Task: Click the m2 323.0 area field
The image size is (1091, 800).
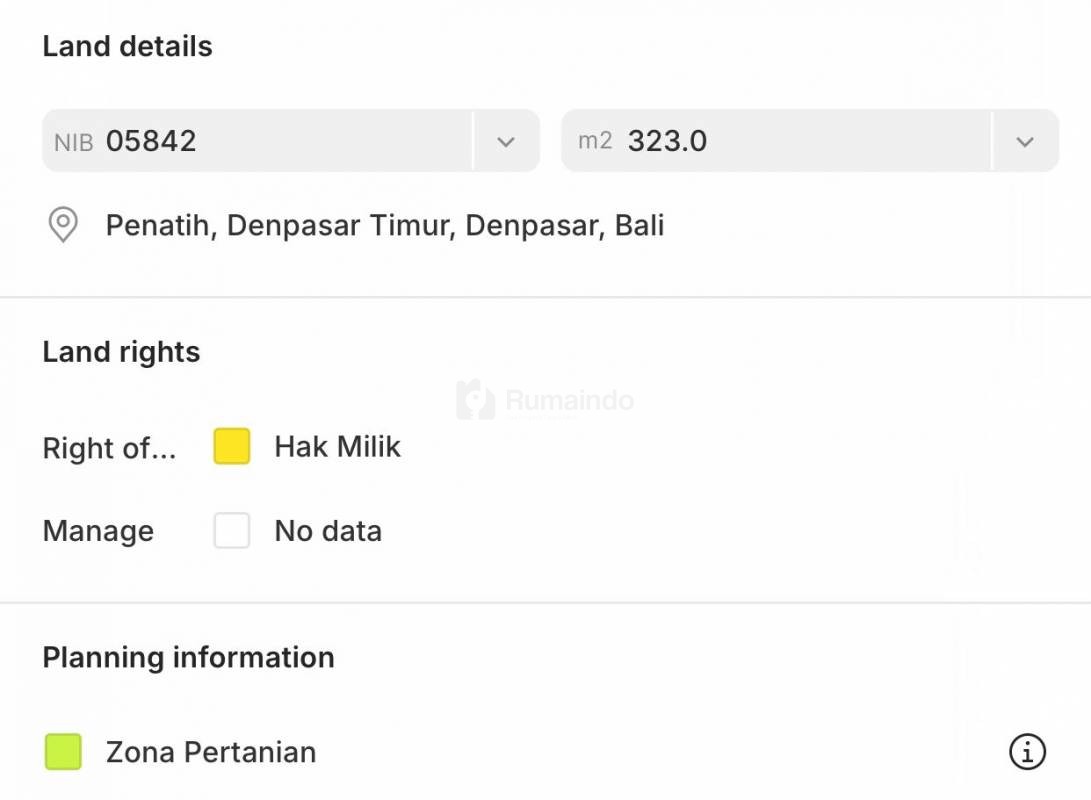Action: 775,141
